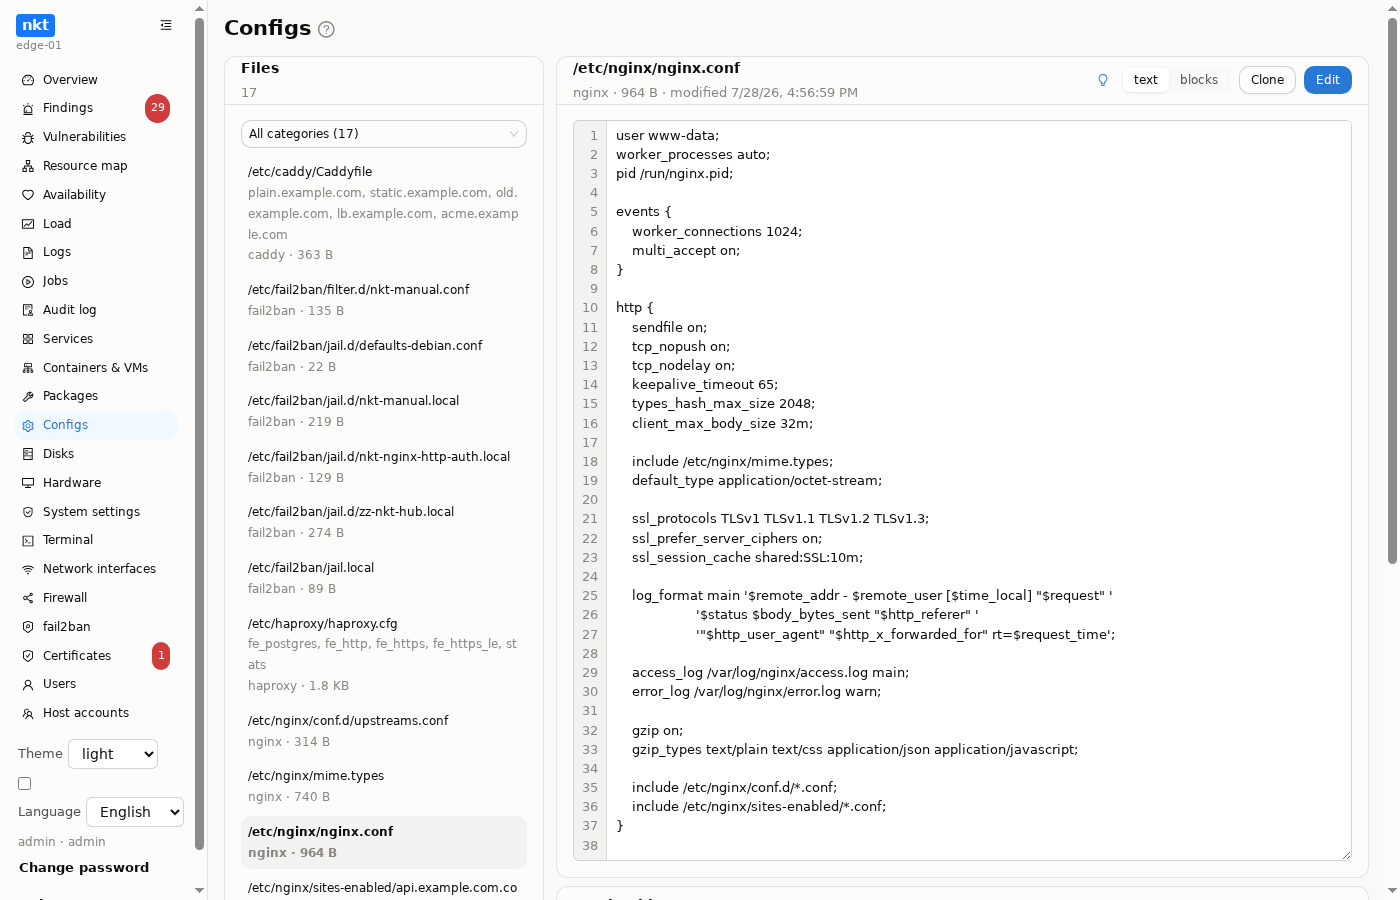
Task: Click the Audit log icon
Action: pyautogui.click(x=28, y=310)
